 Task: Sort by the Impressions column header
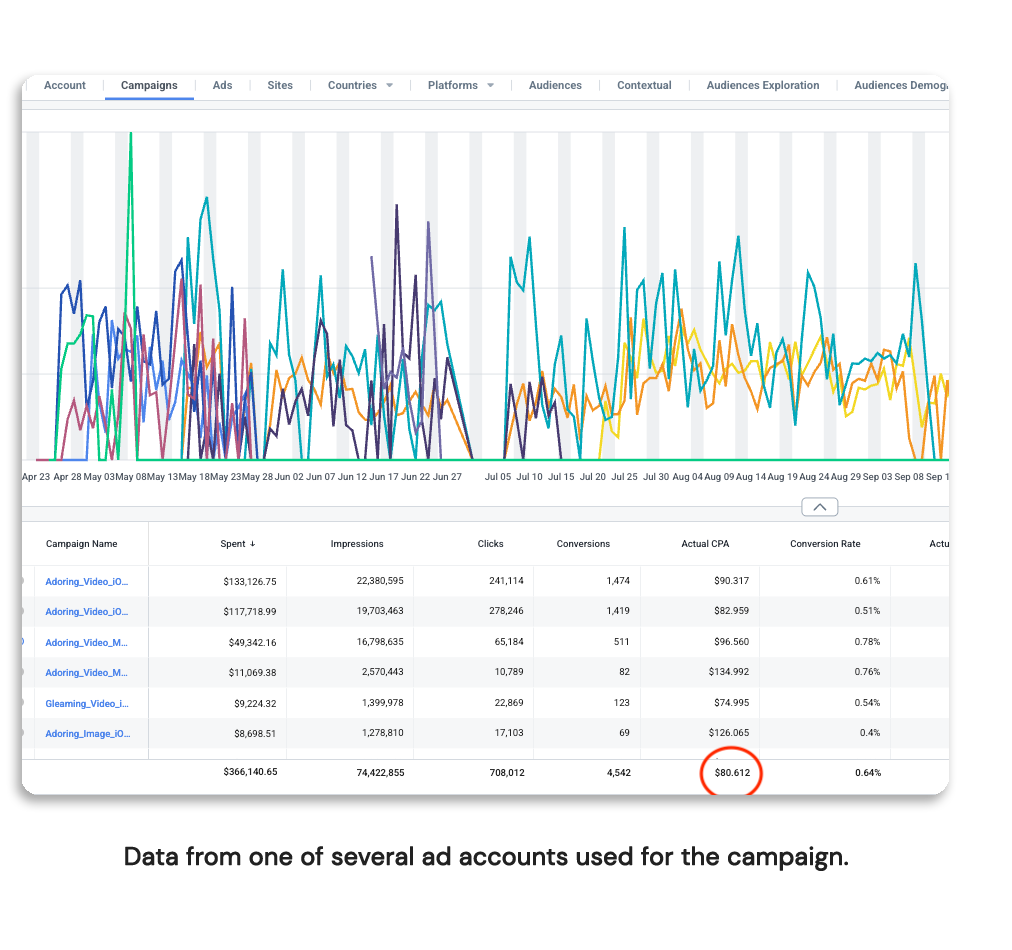pyautogui.click(x=357, y=544)
